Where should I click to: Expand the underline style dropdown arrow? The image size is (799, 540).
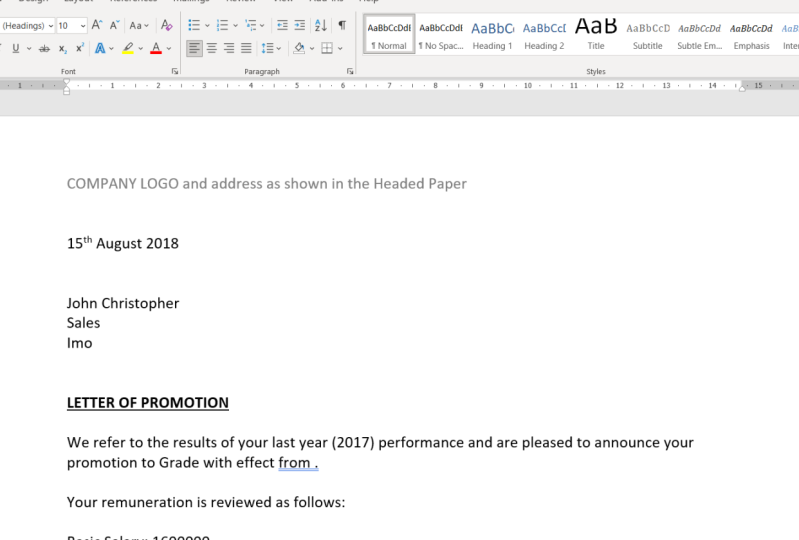pyautogui.click(x=29, y=48)
